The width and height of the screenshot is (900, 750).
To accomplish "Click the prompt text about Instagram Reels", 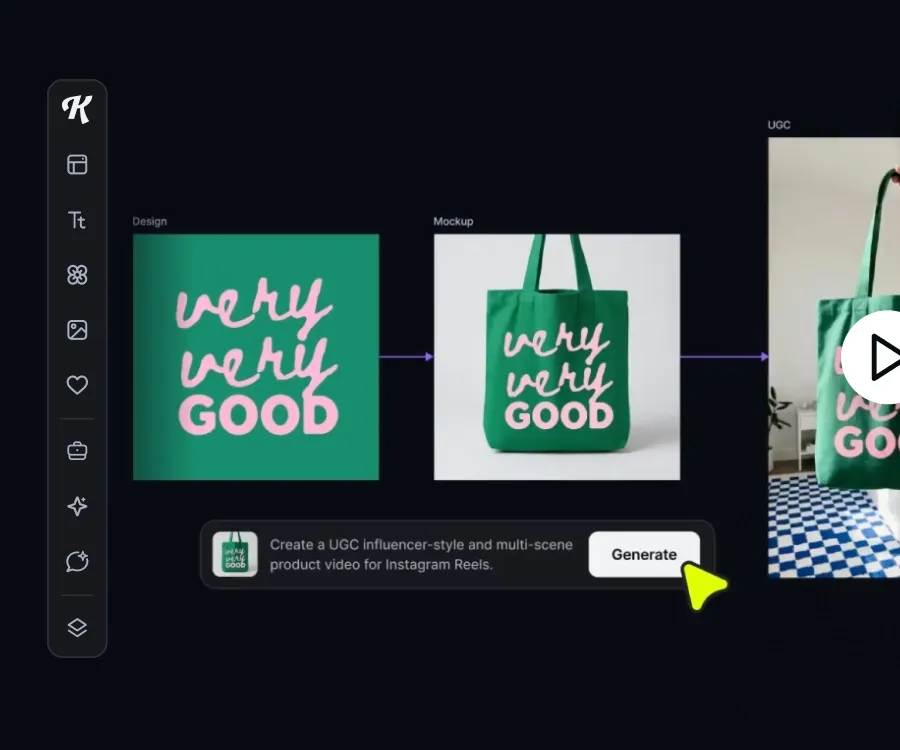I will click(421, 554).
